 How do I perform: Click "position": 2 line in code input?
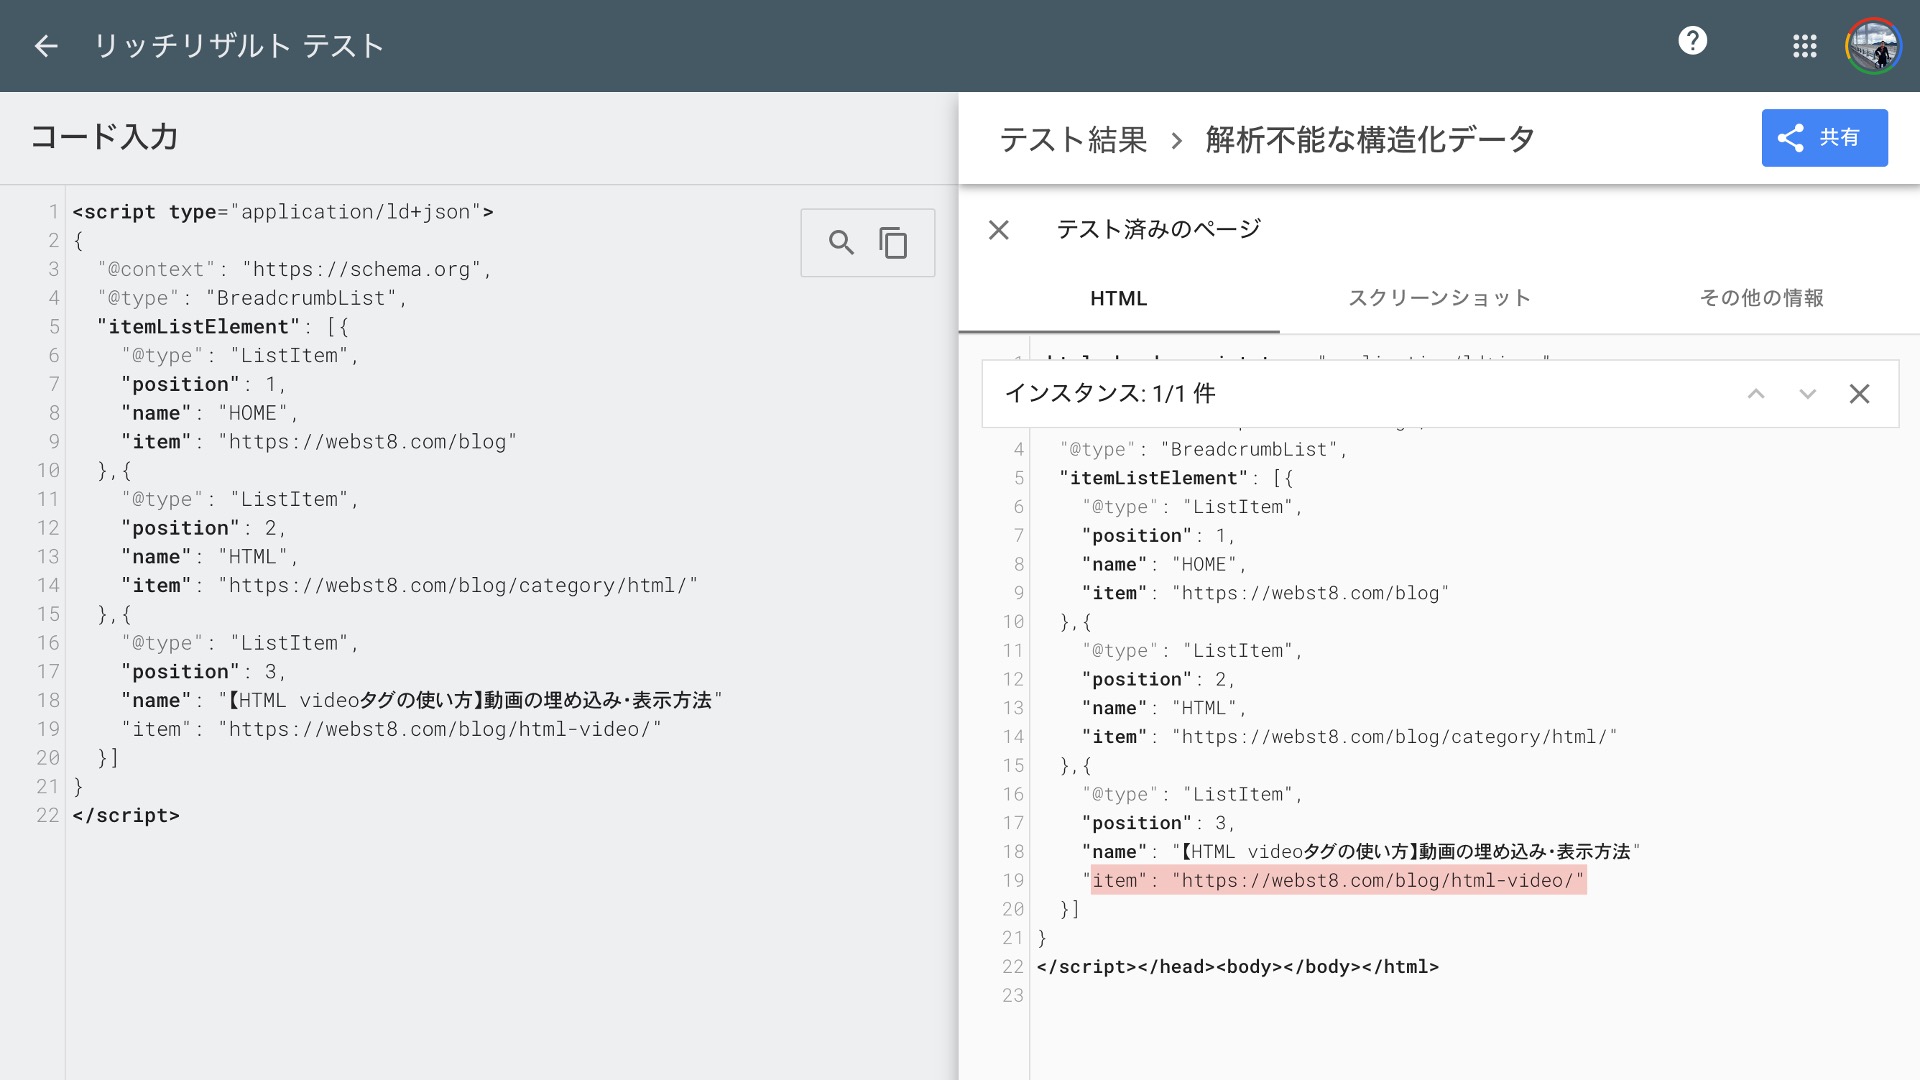coord(204,528)
